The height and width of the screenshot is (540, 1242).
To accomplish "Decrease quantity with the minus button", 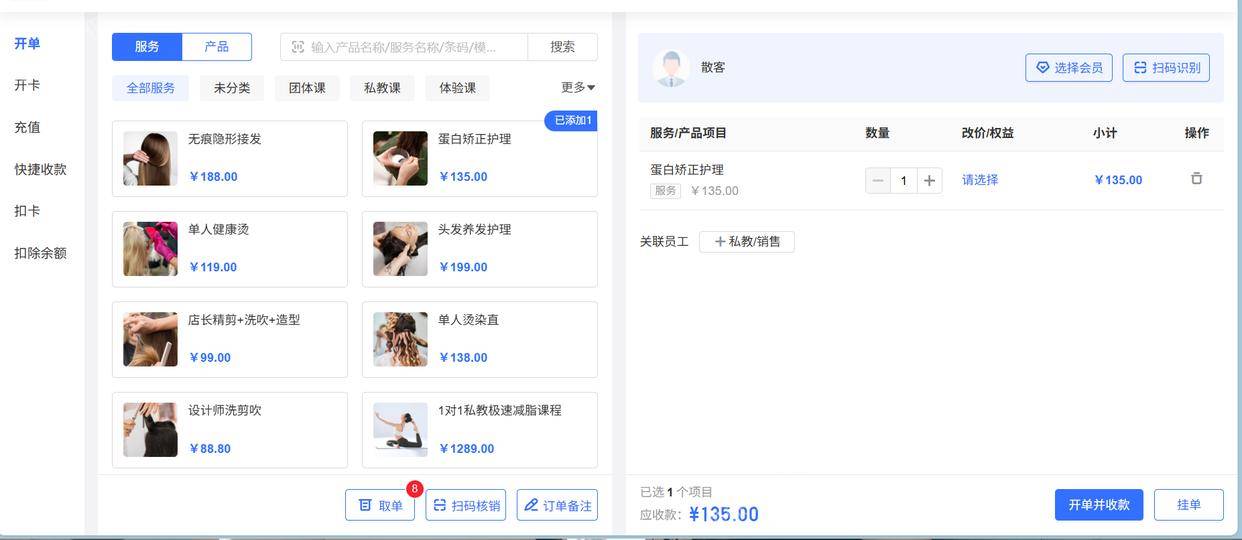I will (x=878, y=180).
